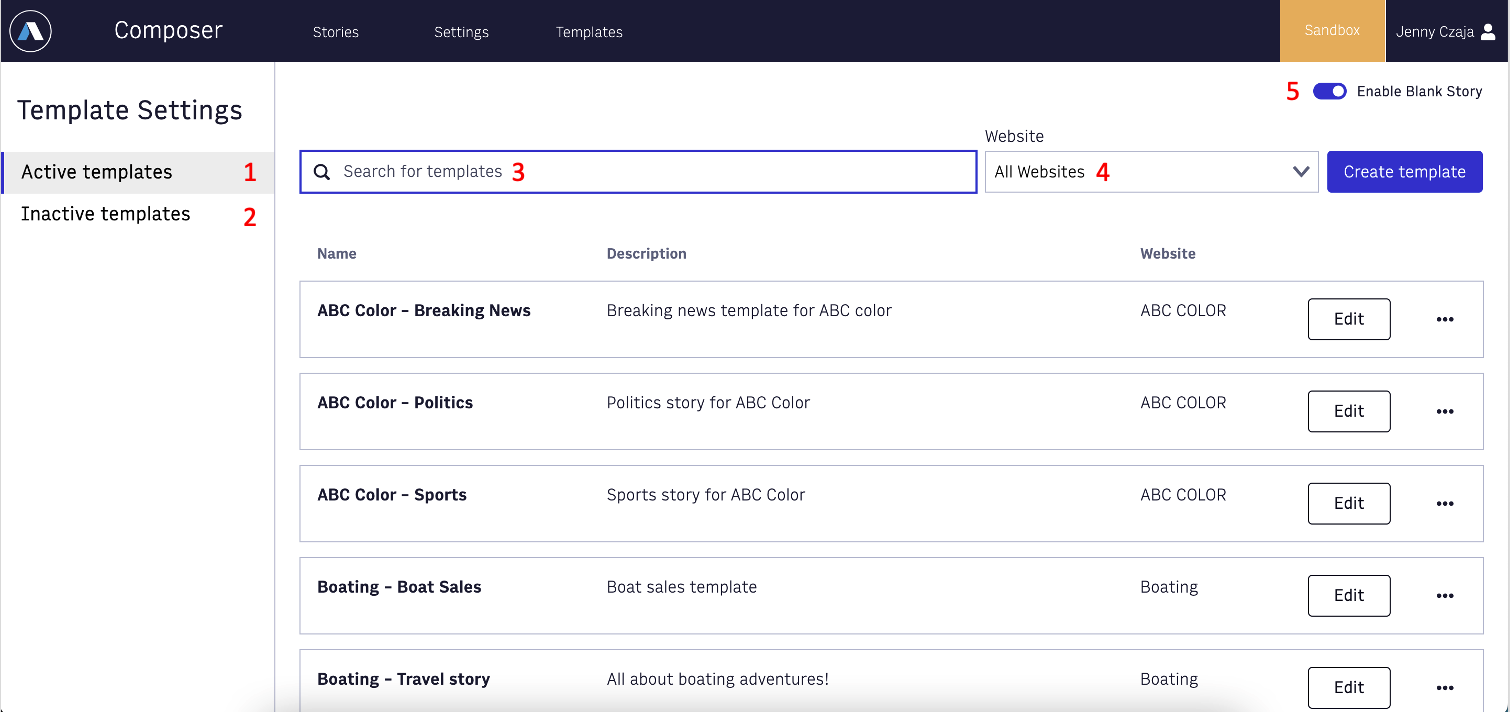
Task: Click the Name column header
Action: tap(337, 254)
